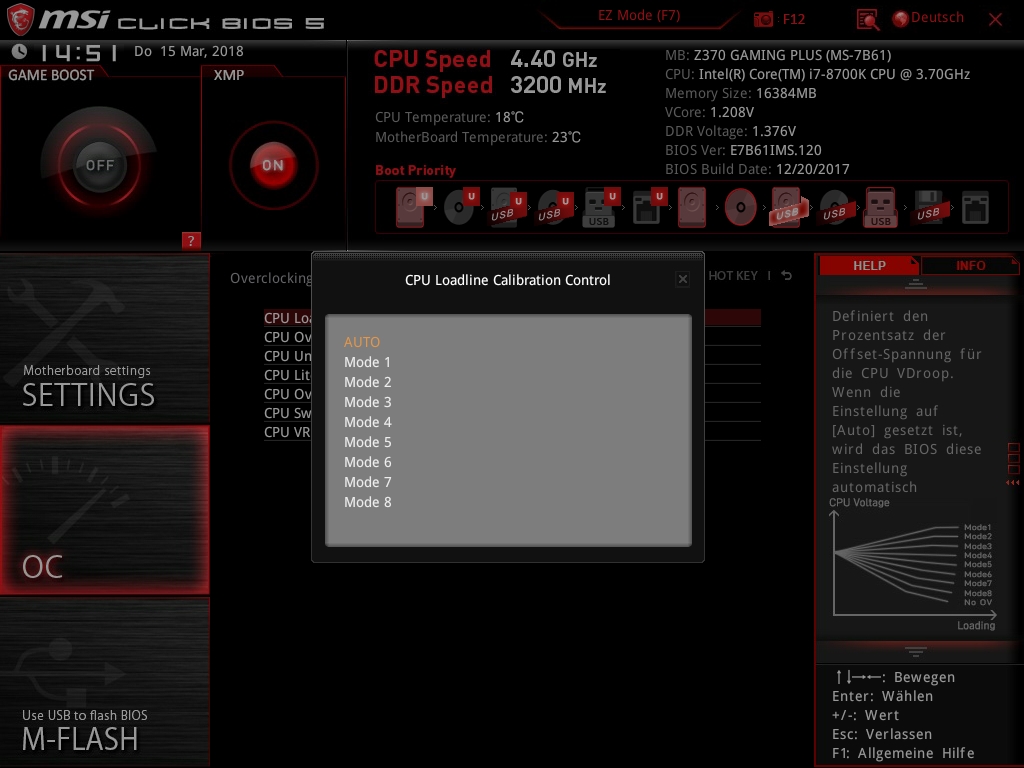Toggle the GAME BOOST knob currently OFF

click(x=99, y=165)
